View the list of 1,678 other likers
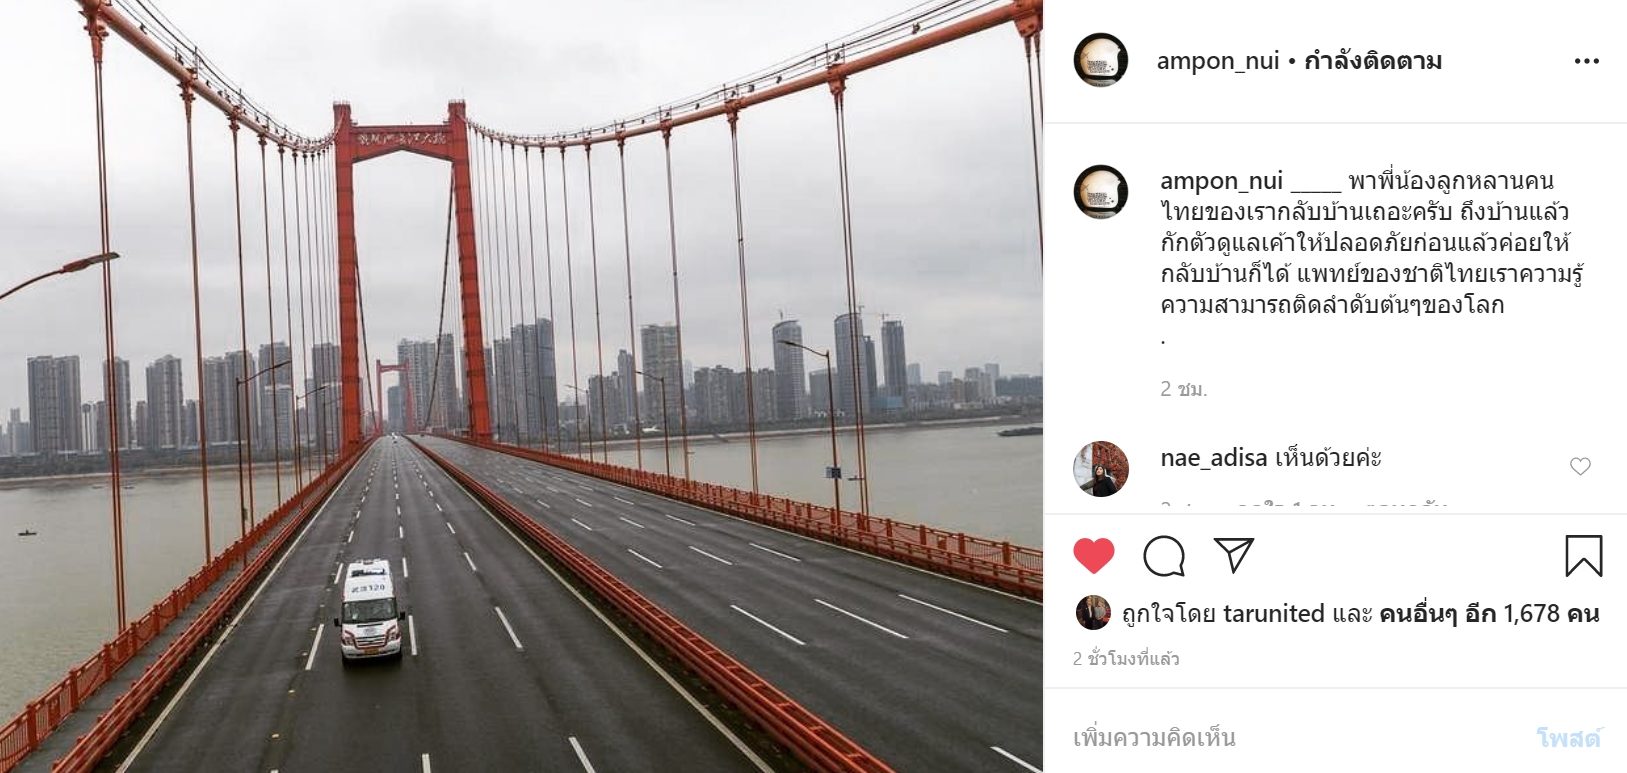The width and height of the screenshot is (1627, 773). click(x=1489, y=613)
